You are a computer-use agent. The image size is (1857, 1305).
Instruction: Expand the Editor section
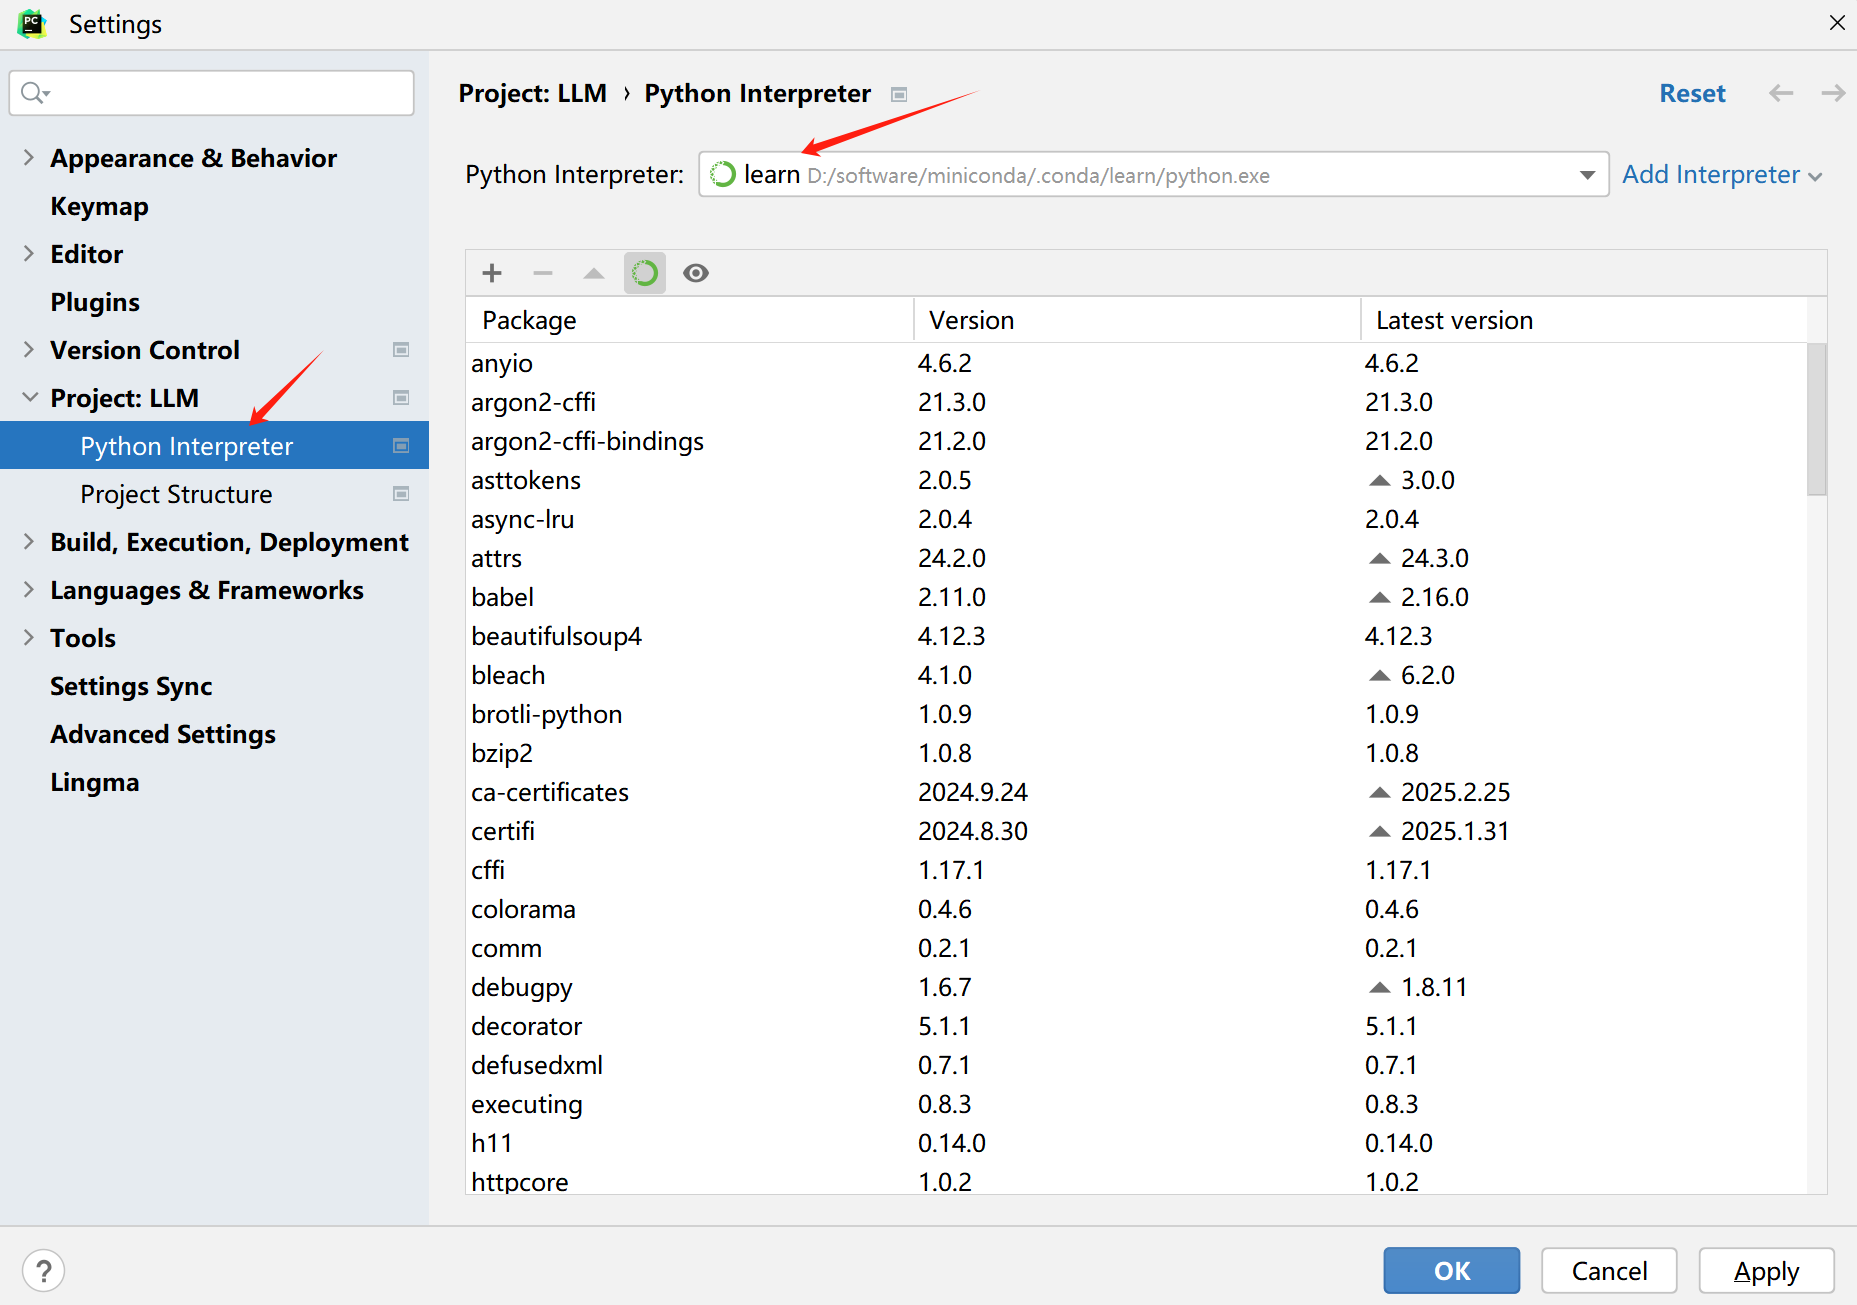[29, 254]
